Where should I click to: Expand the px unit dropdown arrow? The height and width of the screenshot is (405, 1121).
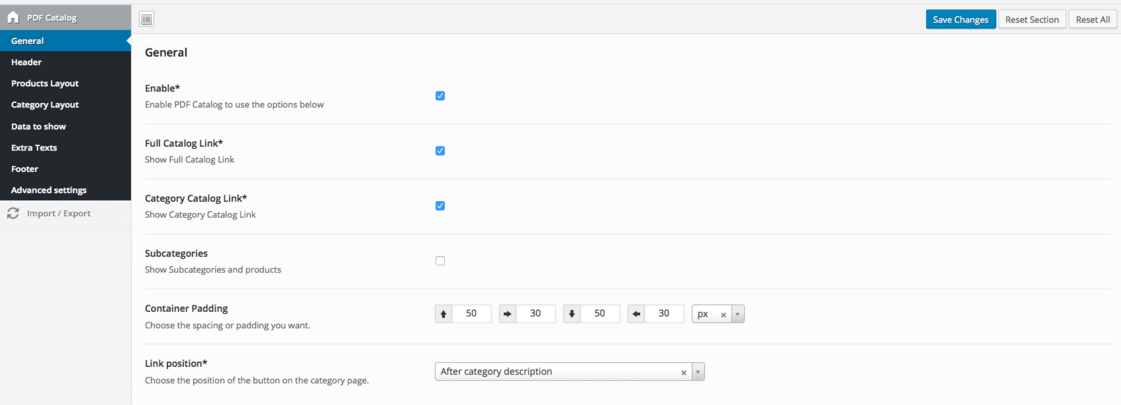tap(738, 314)
